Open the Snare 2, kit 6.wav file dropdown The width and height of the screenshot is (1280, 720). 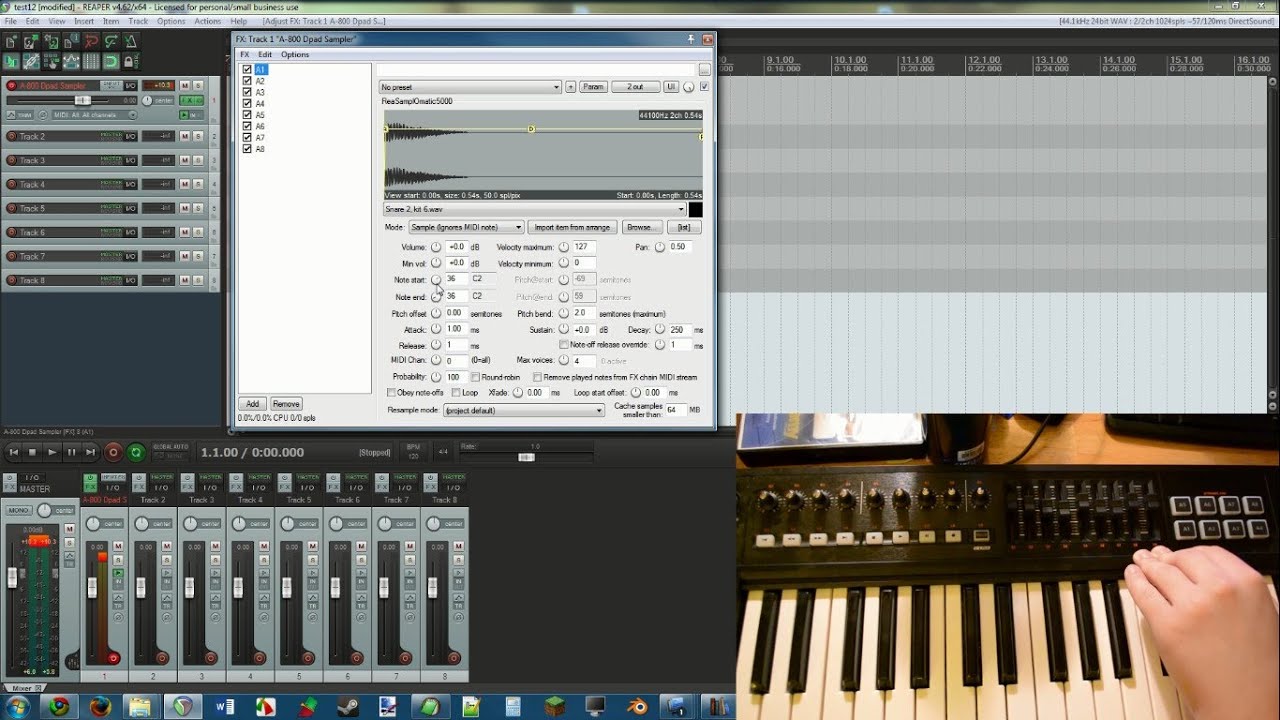coord(535,210)
